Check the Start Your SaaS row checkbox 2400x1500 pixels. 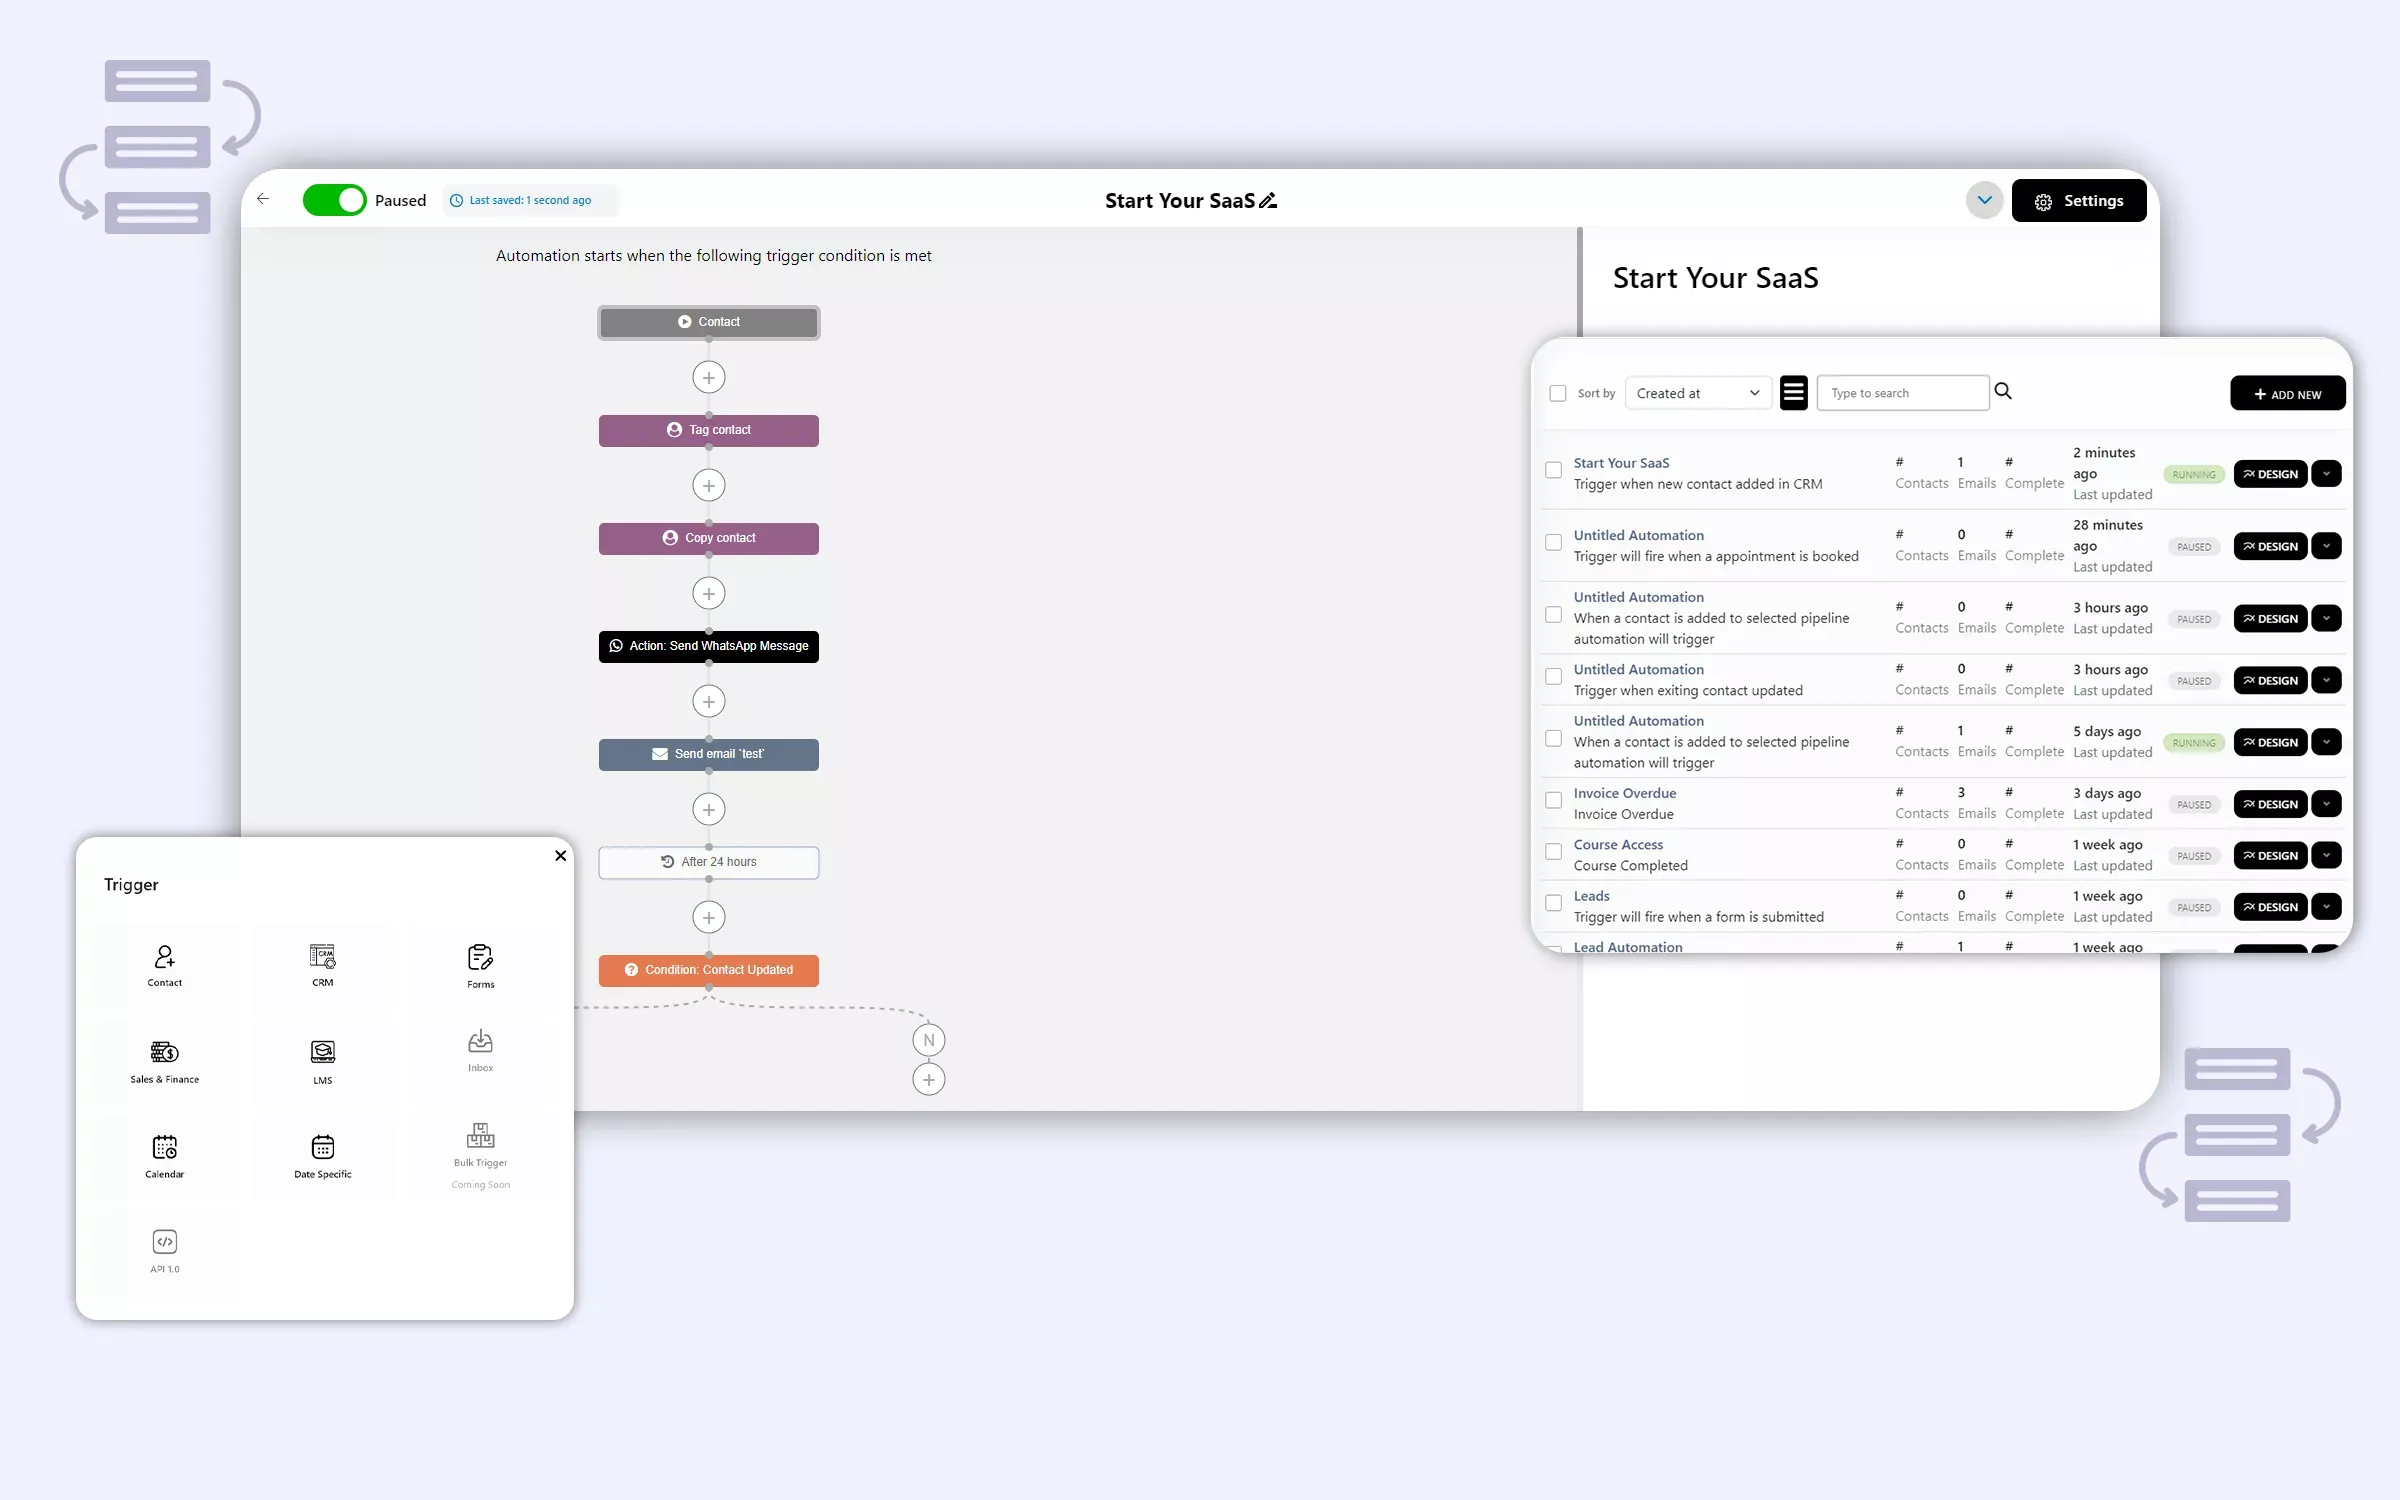(x=1553, y=470)
